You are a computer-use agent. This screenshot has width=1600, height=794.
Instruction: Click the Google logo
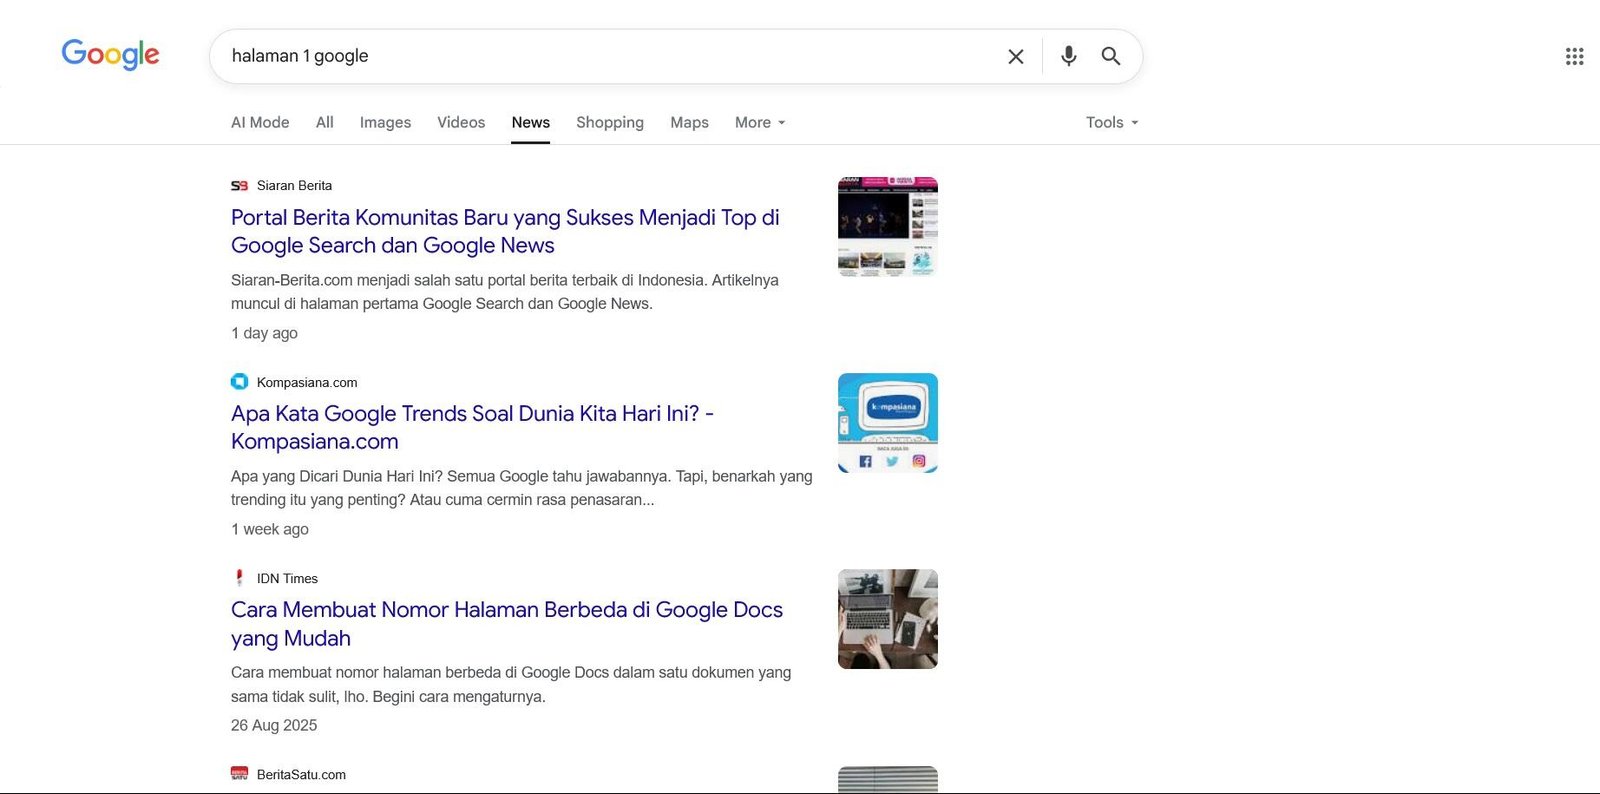pyautogui.click(x=110, y=54)
